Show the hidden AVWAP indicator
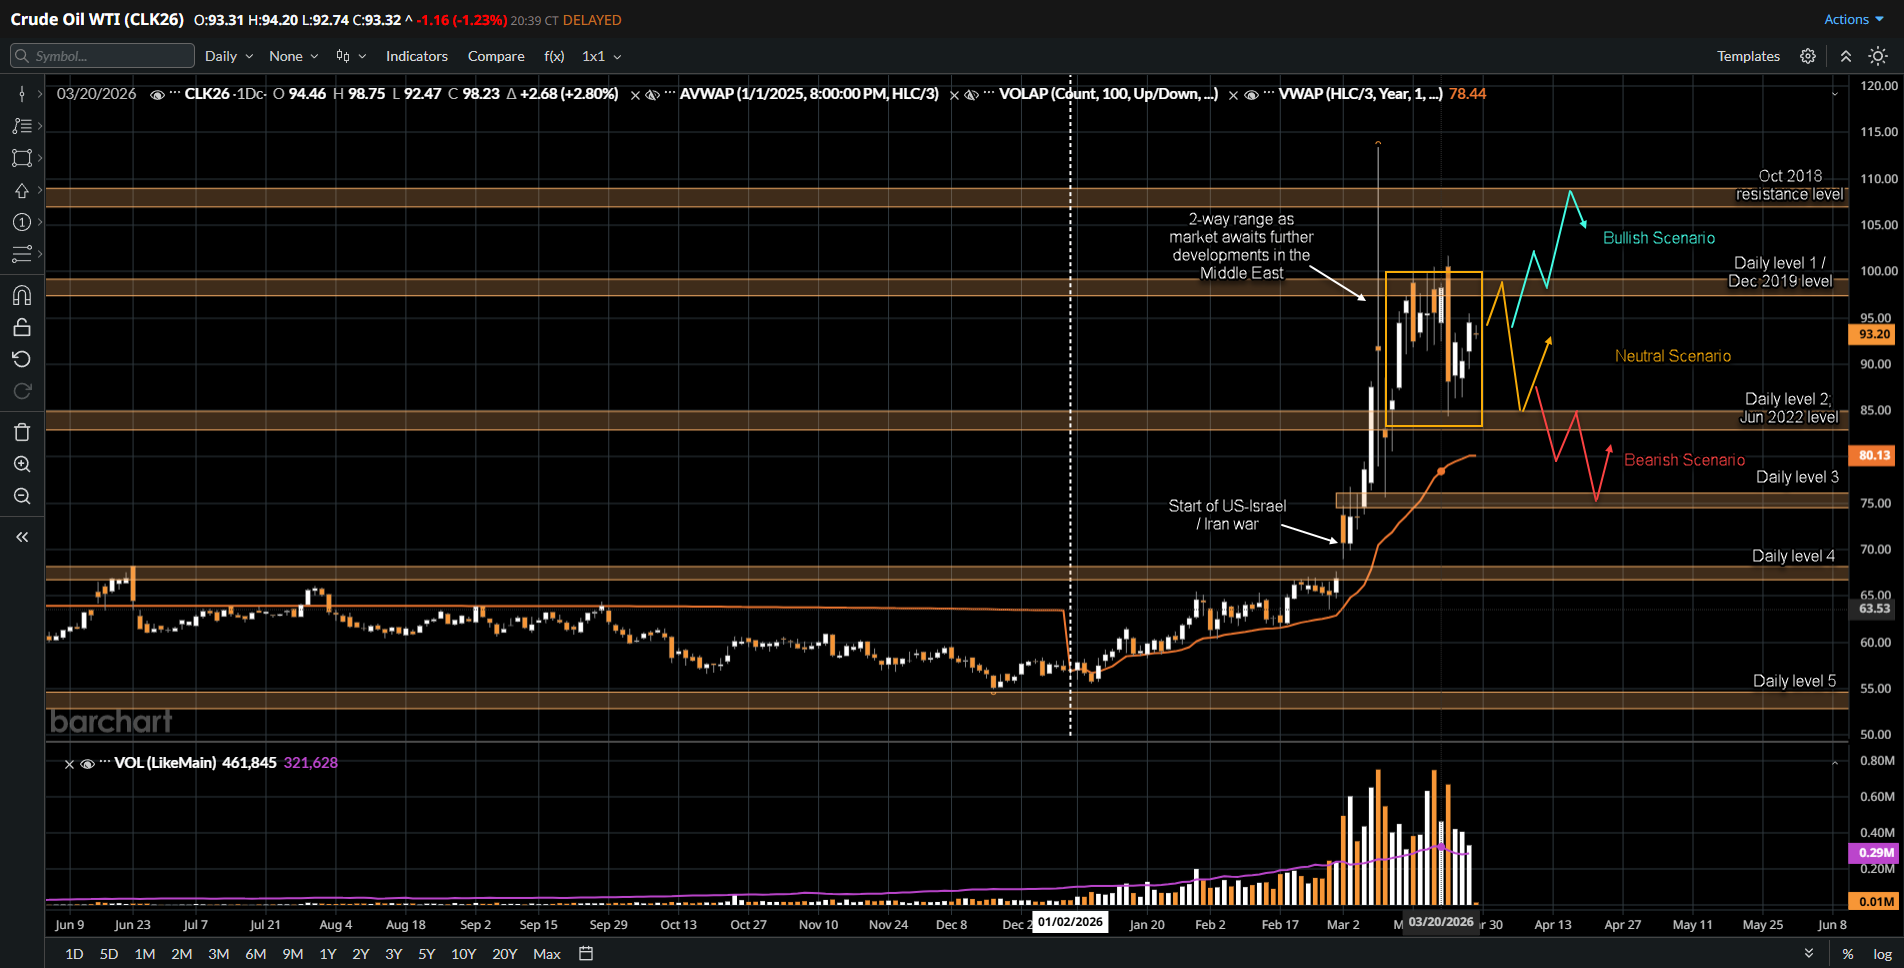Screen dimensions: 1904x968 click(652, 95)
